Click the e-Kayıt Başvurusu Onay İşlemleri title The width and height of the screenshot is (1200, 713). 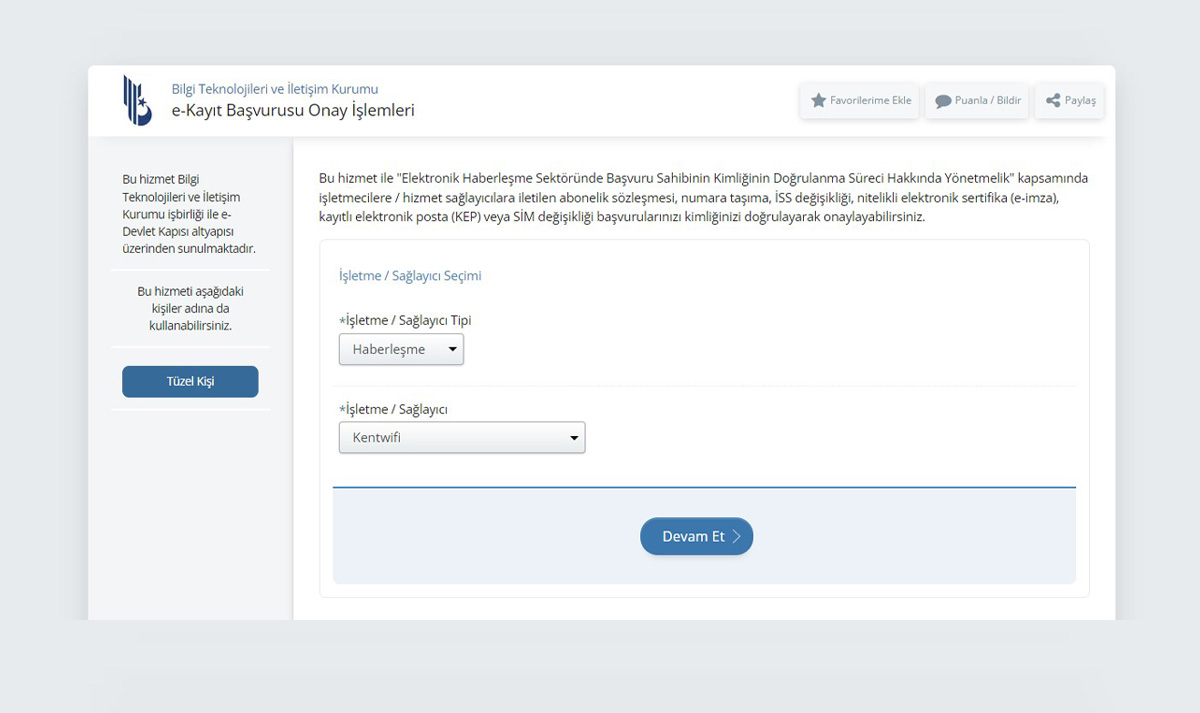pyautogui.click(x=293, y=111)
